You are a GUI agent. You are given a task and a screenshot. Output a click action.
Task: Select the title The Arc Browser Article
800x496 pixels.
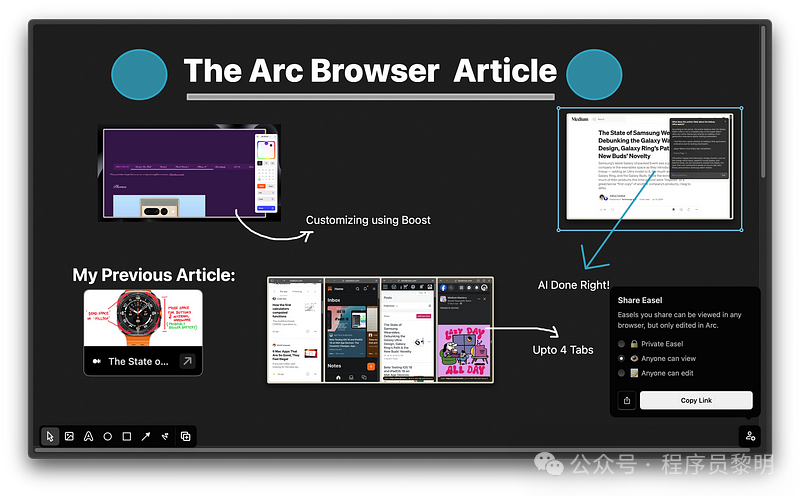pos(370,70)
